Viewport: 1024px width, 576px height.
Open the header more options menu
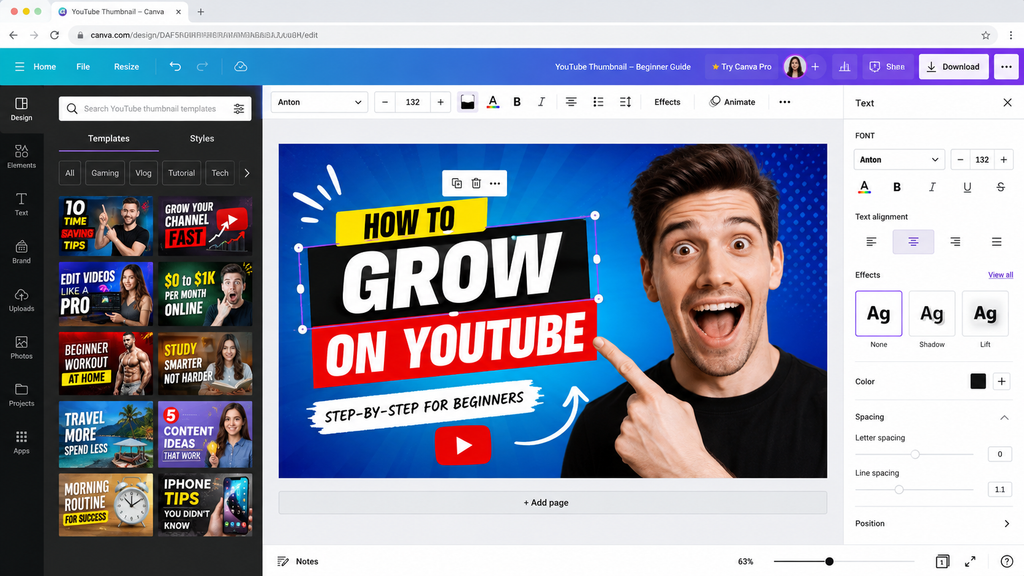point(1006,67)
